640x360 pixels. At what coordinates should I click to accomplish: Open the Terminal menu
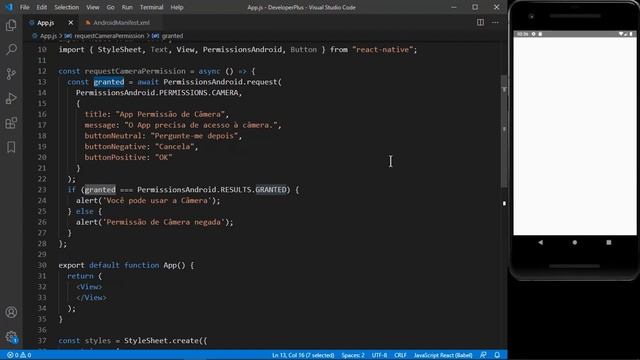pos(151,7)
